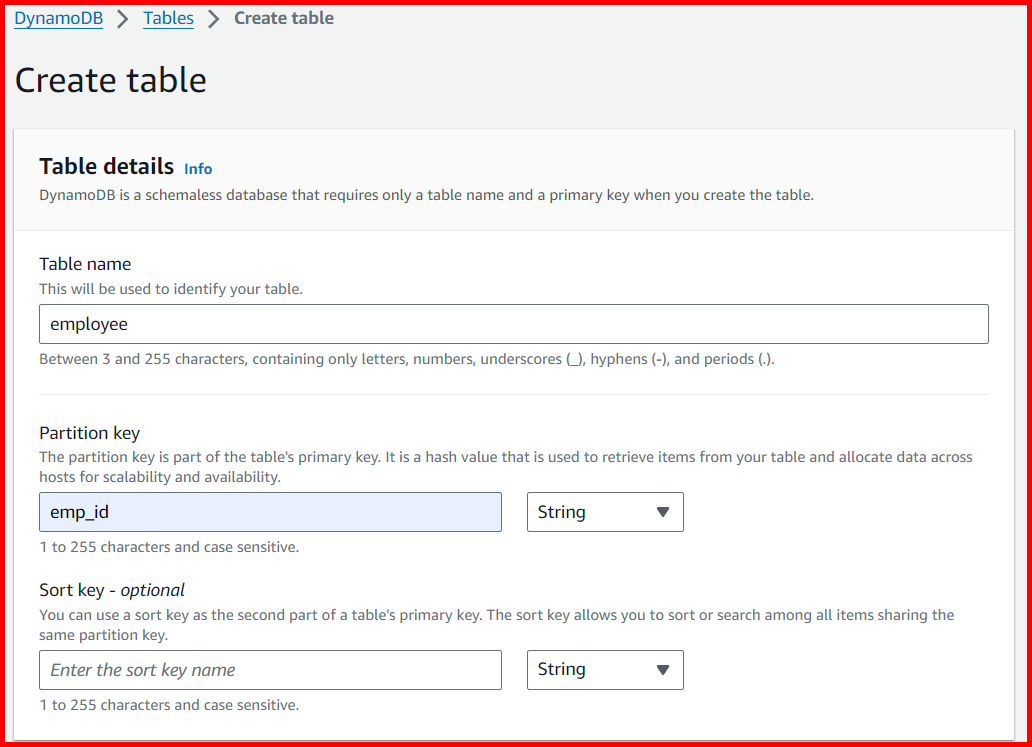The width and height of the screenshot is (1032, 747).
Task: Click the Create table page title
Action: pos(110,80)
